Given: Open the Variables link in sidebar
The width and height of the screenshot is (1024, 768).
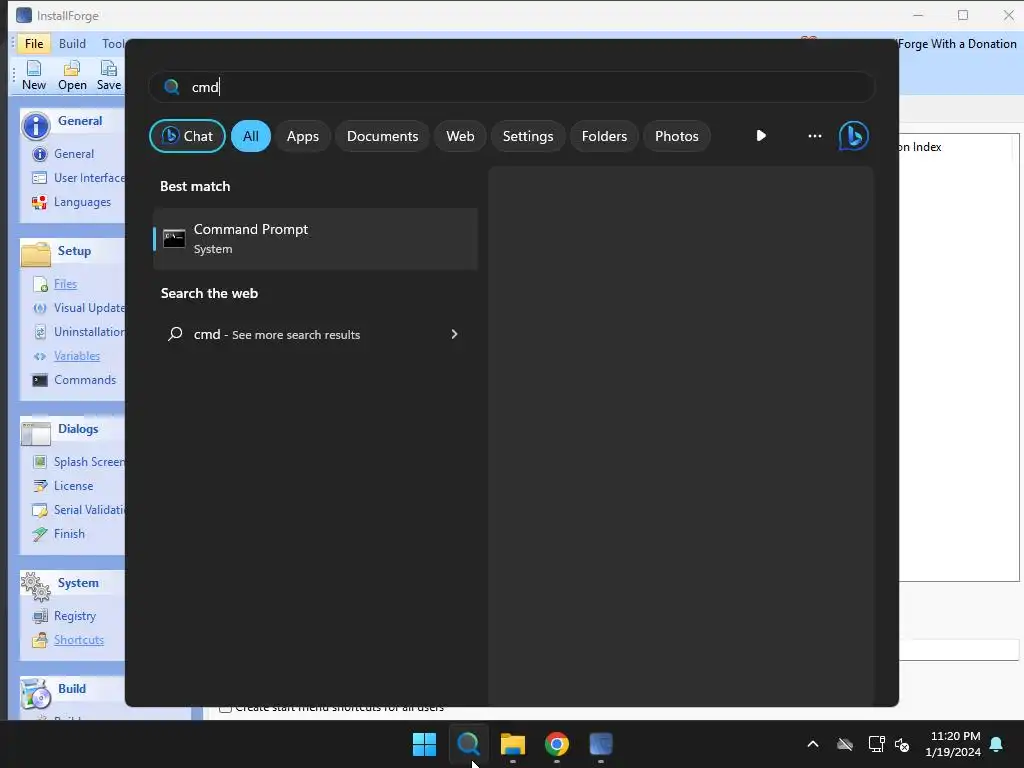Looking at the screenshot, I should click(x=76, y=356).
